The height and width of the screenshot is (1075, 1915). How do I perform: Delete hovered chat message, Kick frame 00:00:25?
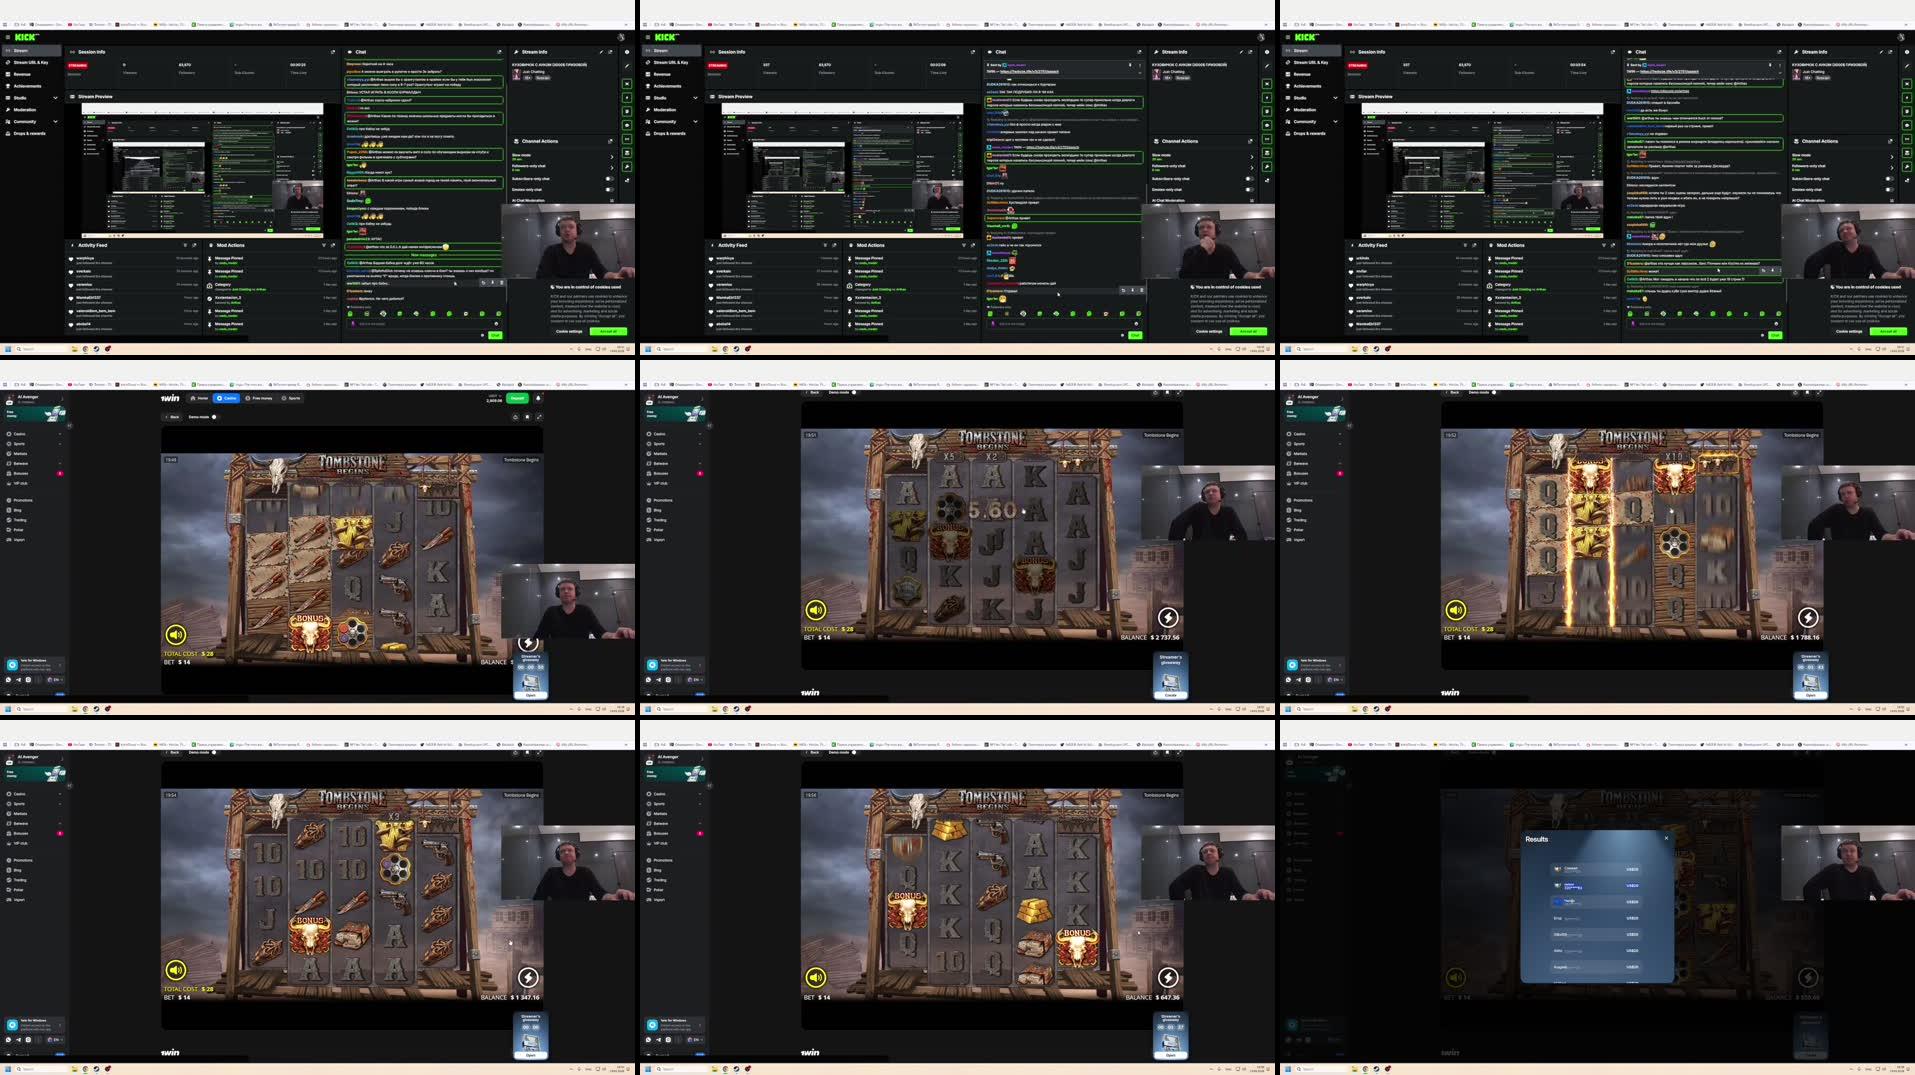[x=502, y=283]
